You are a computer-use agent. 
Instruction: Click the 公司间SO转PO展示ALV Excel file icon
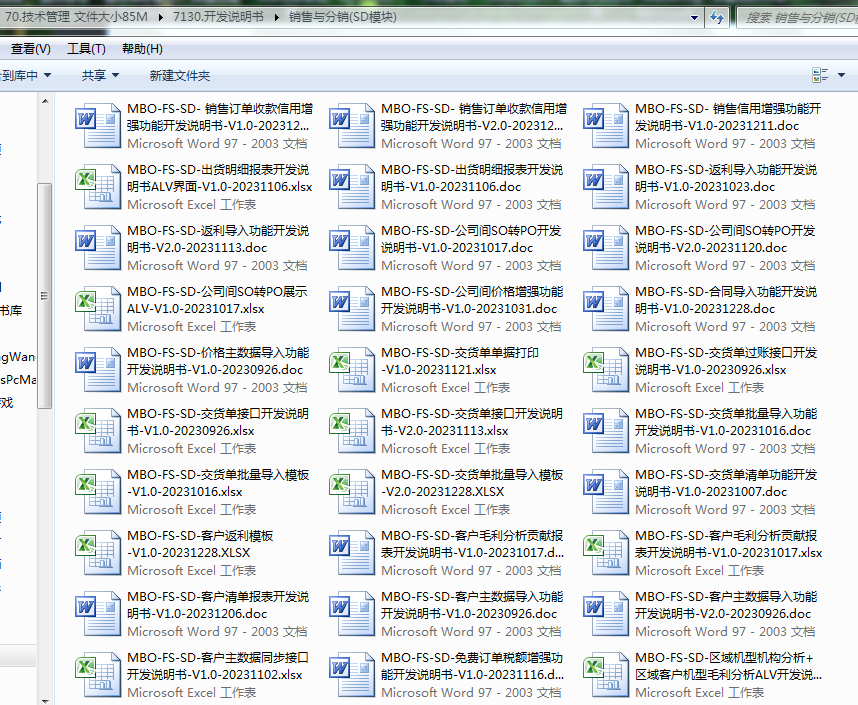point(97,309)
